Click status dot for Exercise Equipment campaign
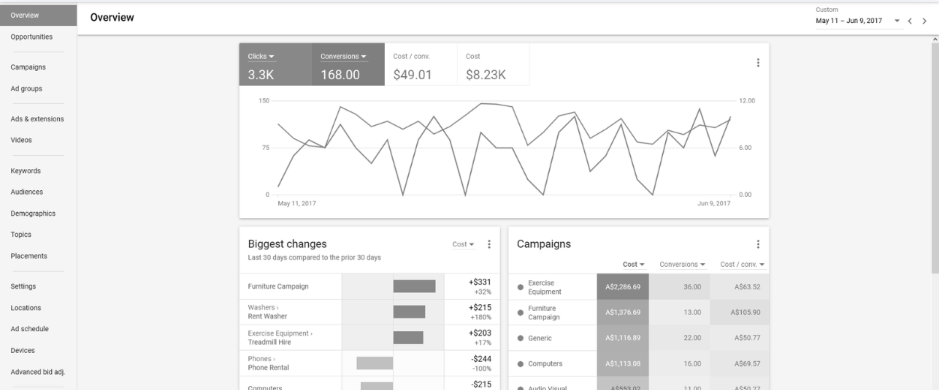This screenshot has width=939, height=390. 520,287
